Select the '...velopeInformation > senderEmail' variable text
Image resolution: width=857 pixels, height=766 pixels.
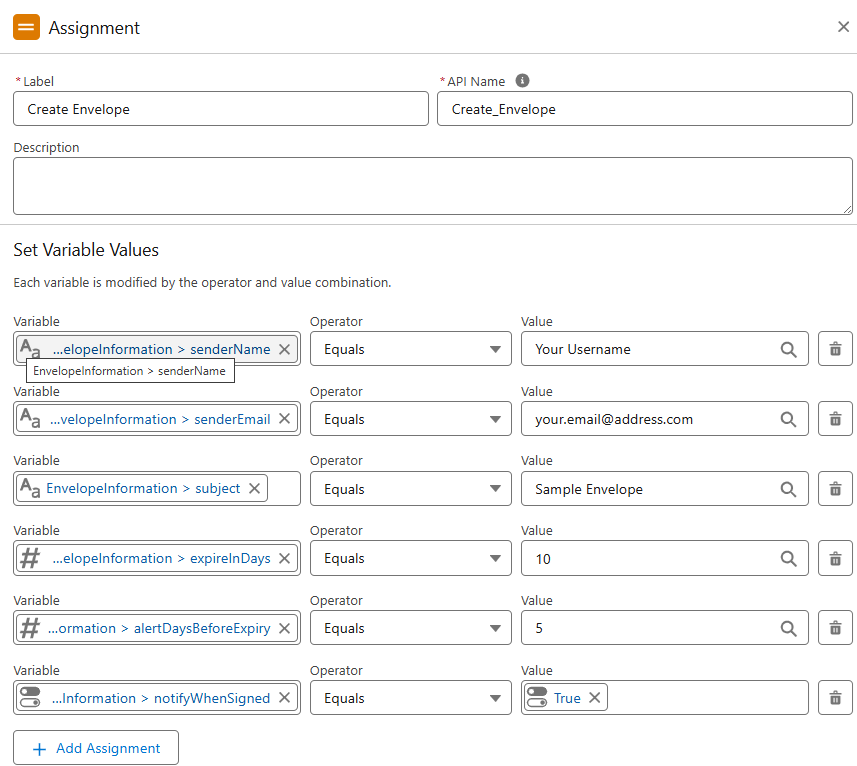coord(160,419)
